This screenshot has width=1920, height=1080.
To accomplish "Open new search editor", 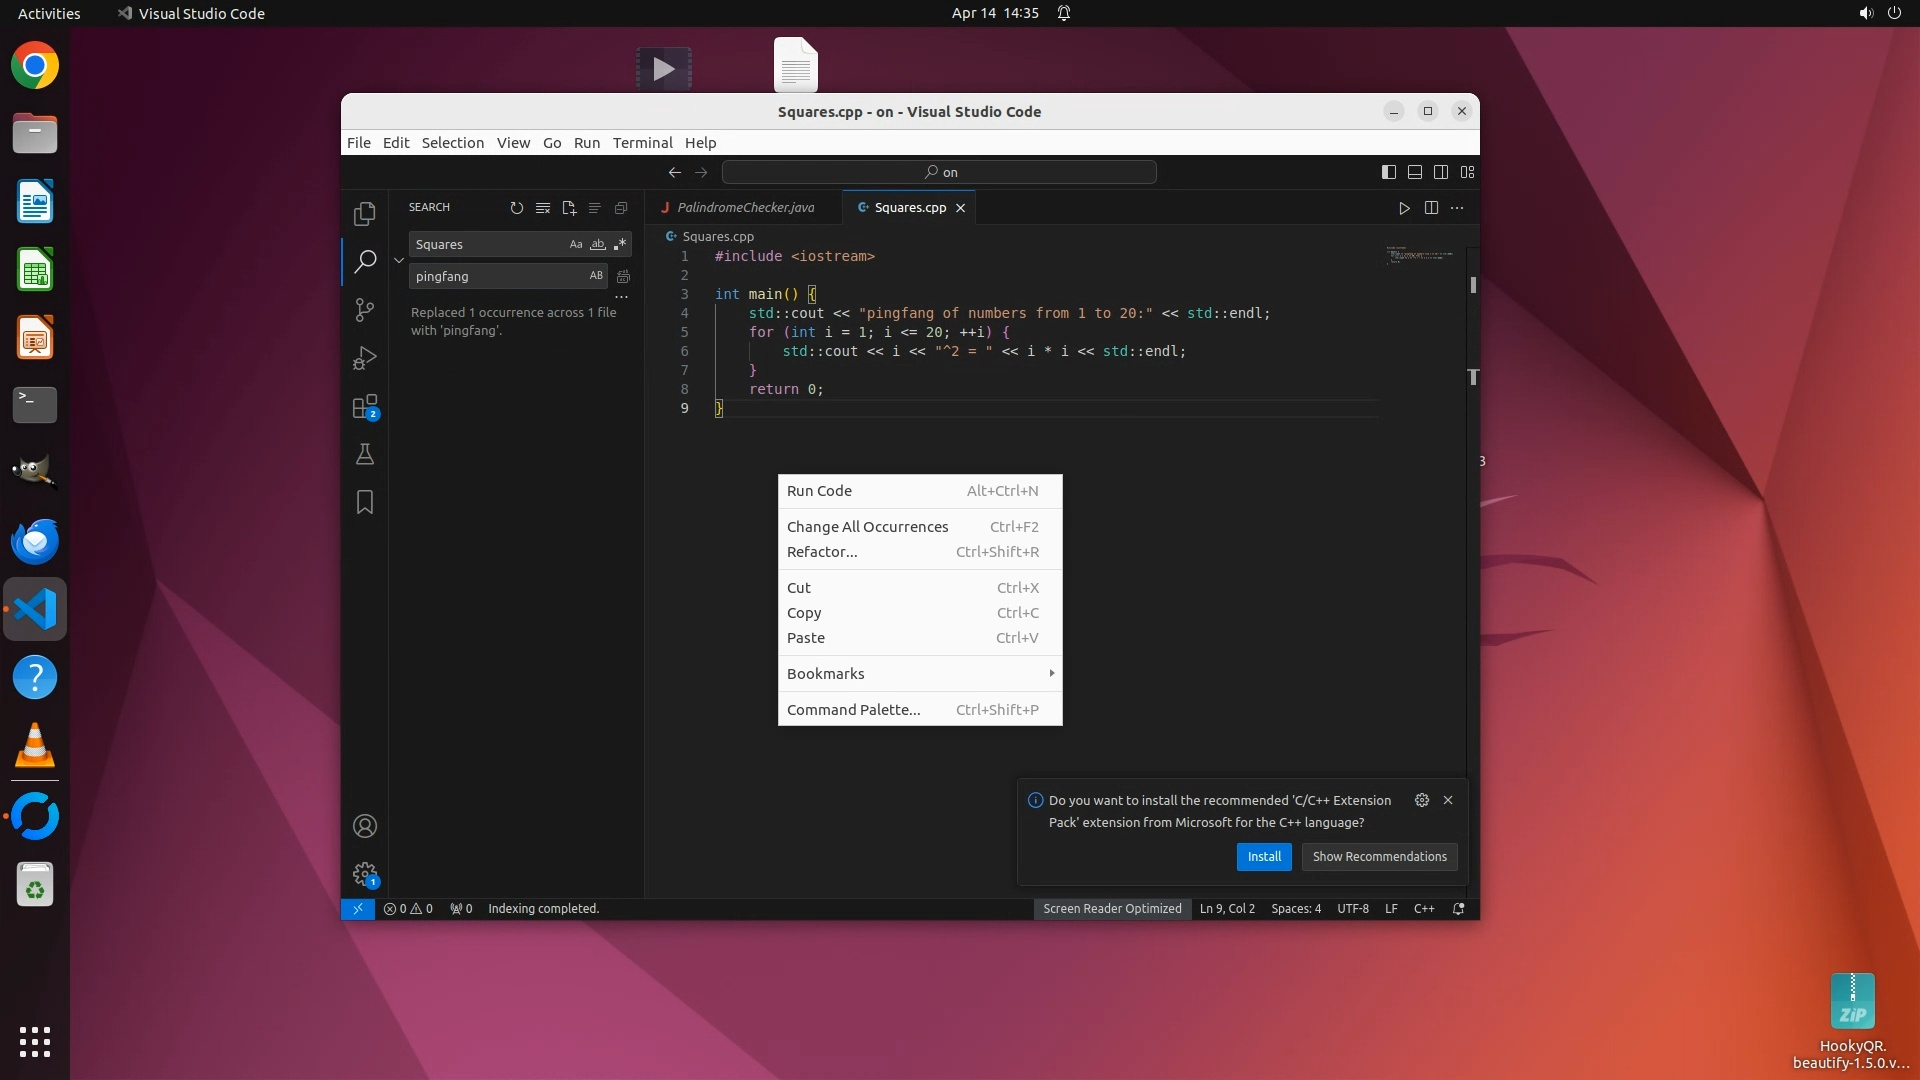I will click(569, 208).
